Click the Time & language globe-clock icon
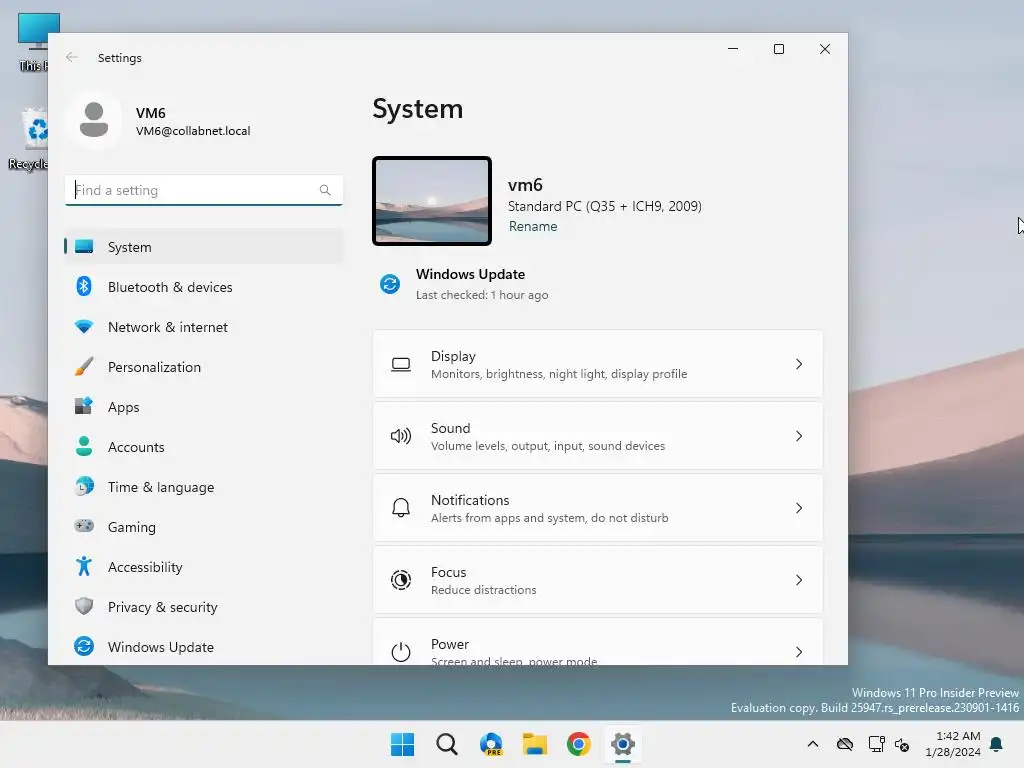Image resolution: width=1024 pixels, height=768 pixels. point(84,487)
